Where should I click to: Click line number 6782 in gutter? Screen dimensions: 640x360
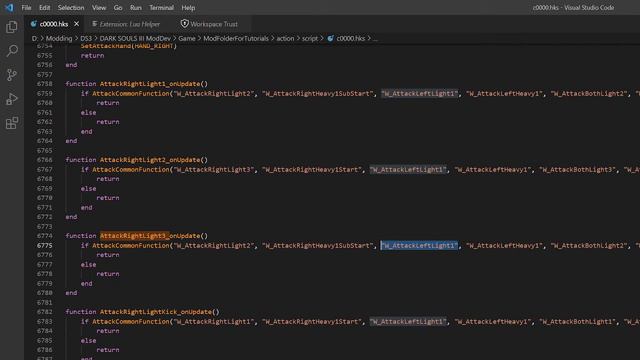[x=44, y=312]
